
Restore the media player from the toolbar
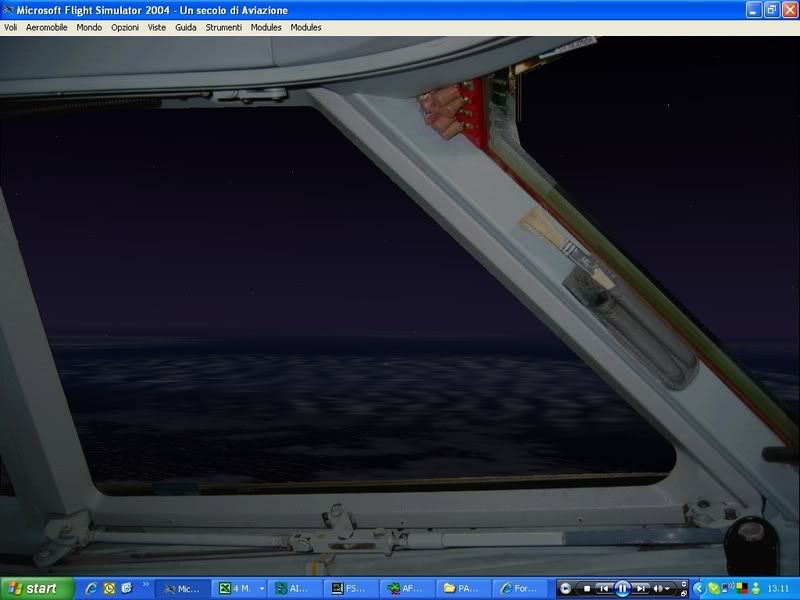click(x=684, y=593)
